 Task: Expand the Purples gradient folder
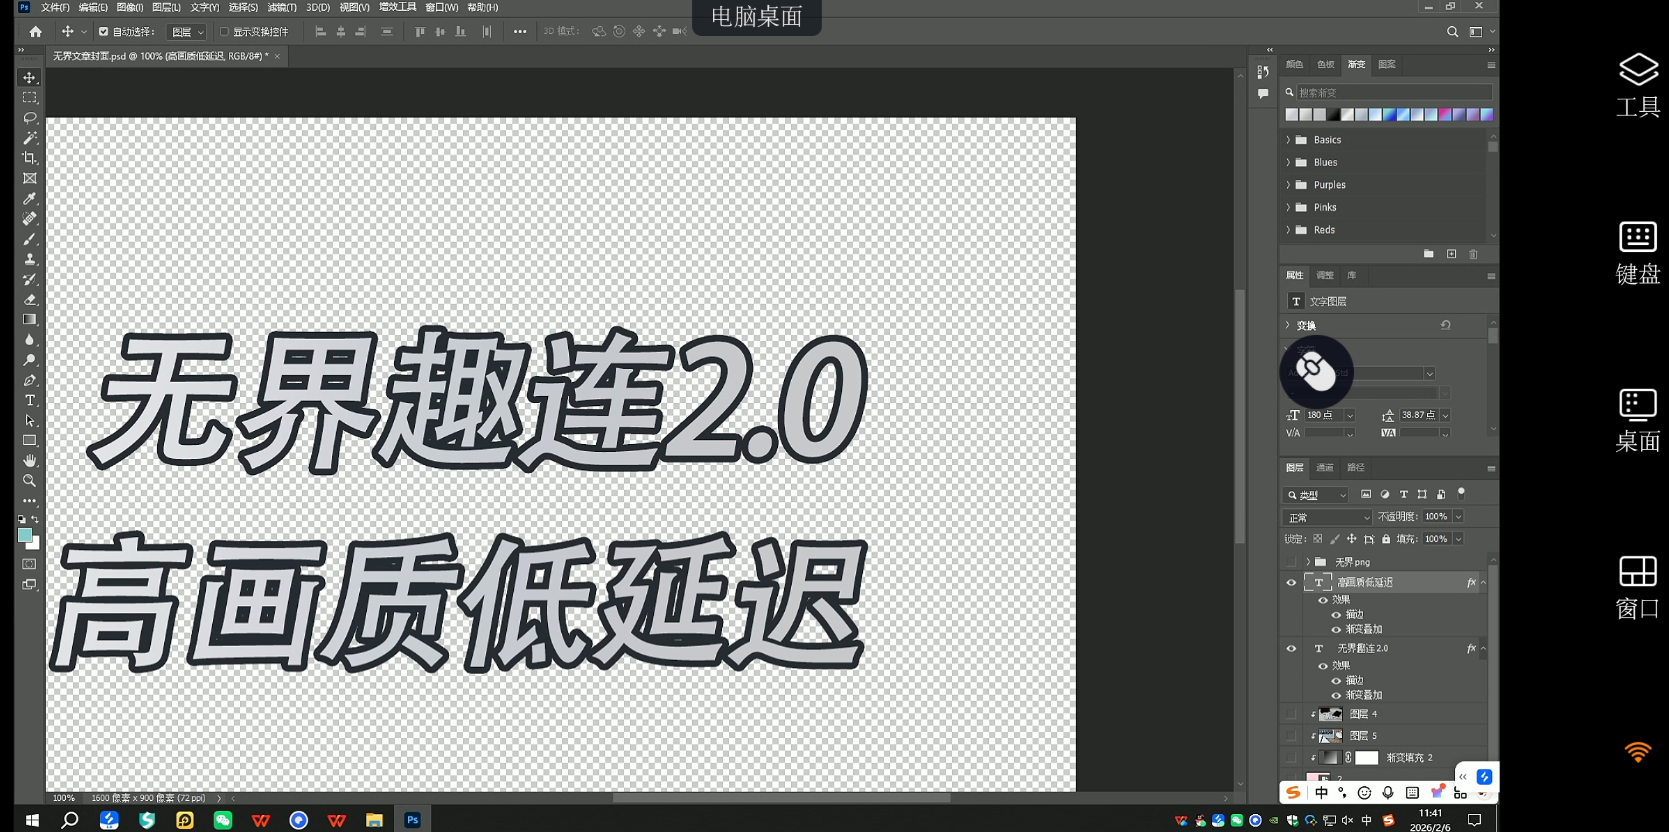(x=1288, y=185)
